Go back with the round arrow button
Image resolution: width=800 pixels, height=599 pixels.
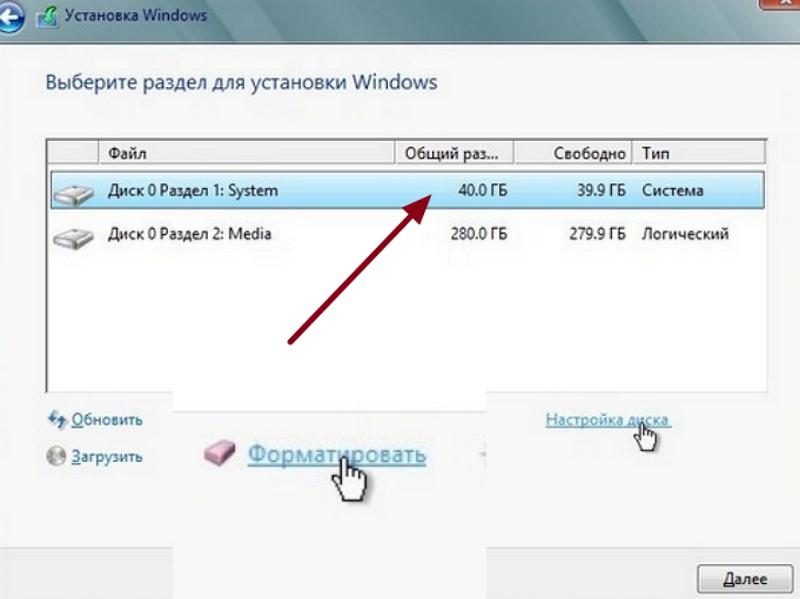point(10,17)
